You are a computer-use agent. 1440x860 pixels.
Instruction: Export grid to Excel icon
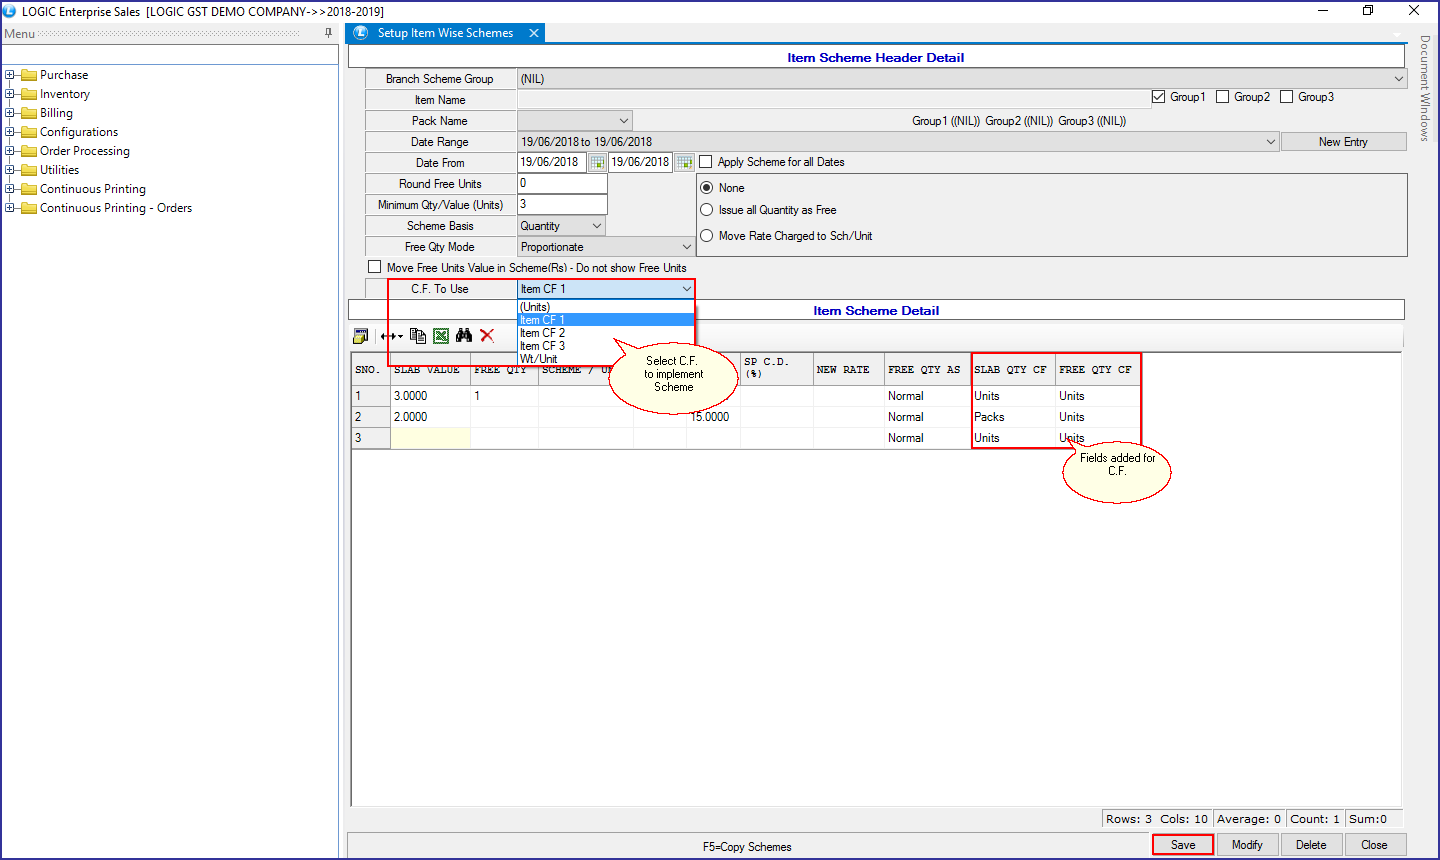pyautogui.click(x=441, y=336)
